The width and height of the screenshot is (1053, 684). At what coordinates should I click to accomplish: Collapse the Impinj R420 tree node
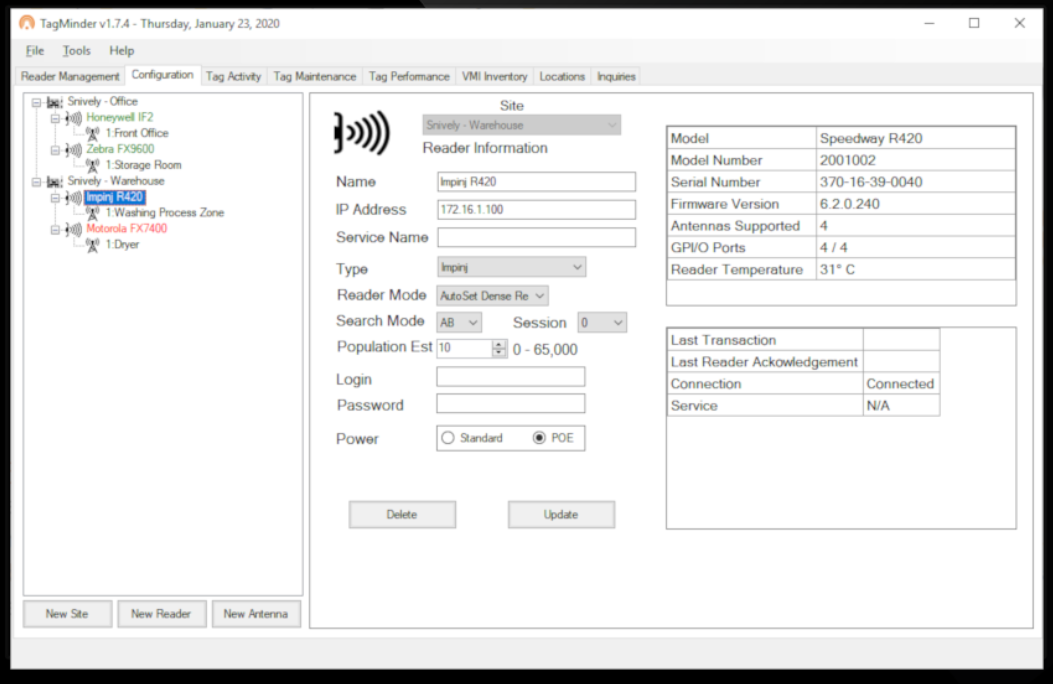55,197
